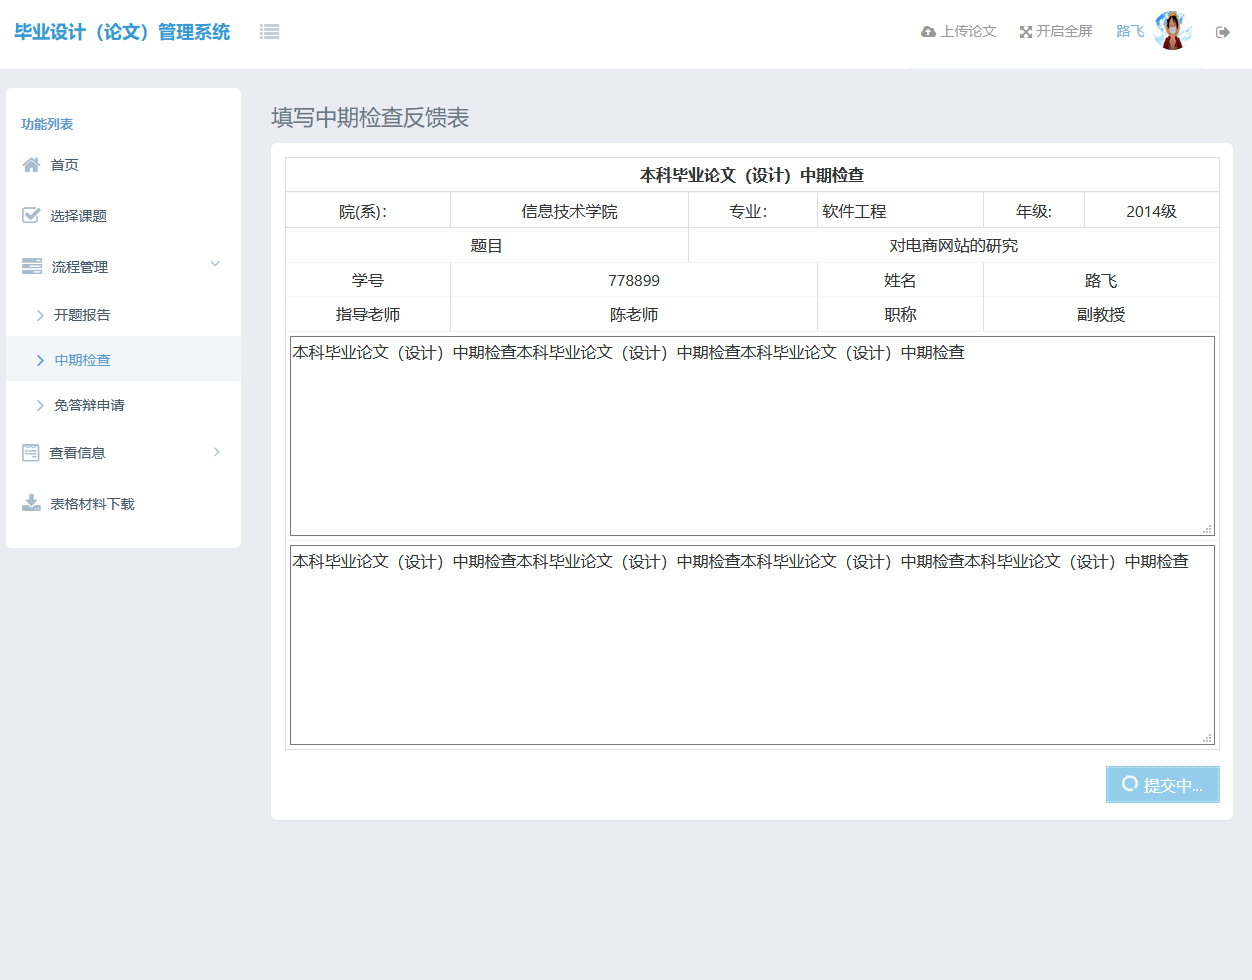Toggle the sidebar with the hamburger list icon

(x=268, y=31)
